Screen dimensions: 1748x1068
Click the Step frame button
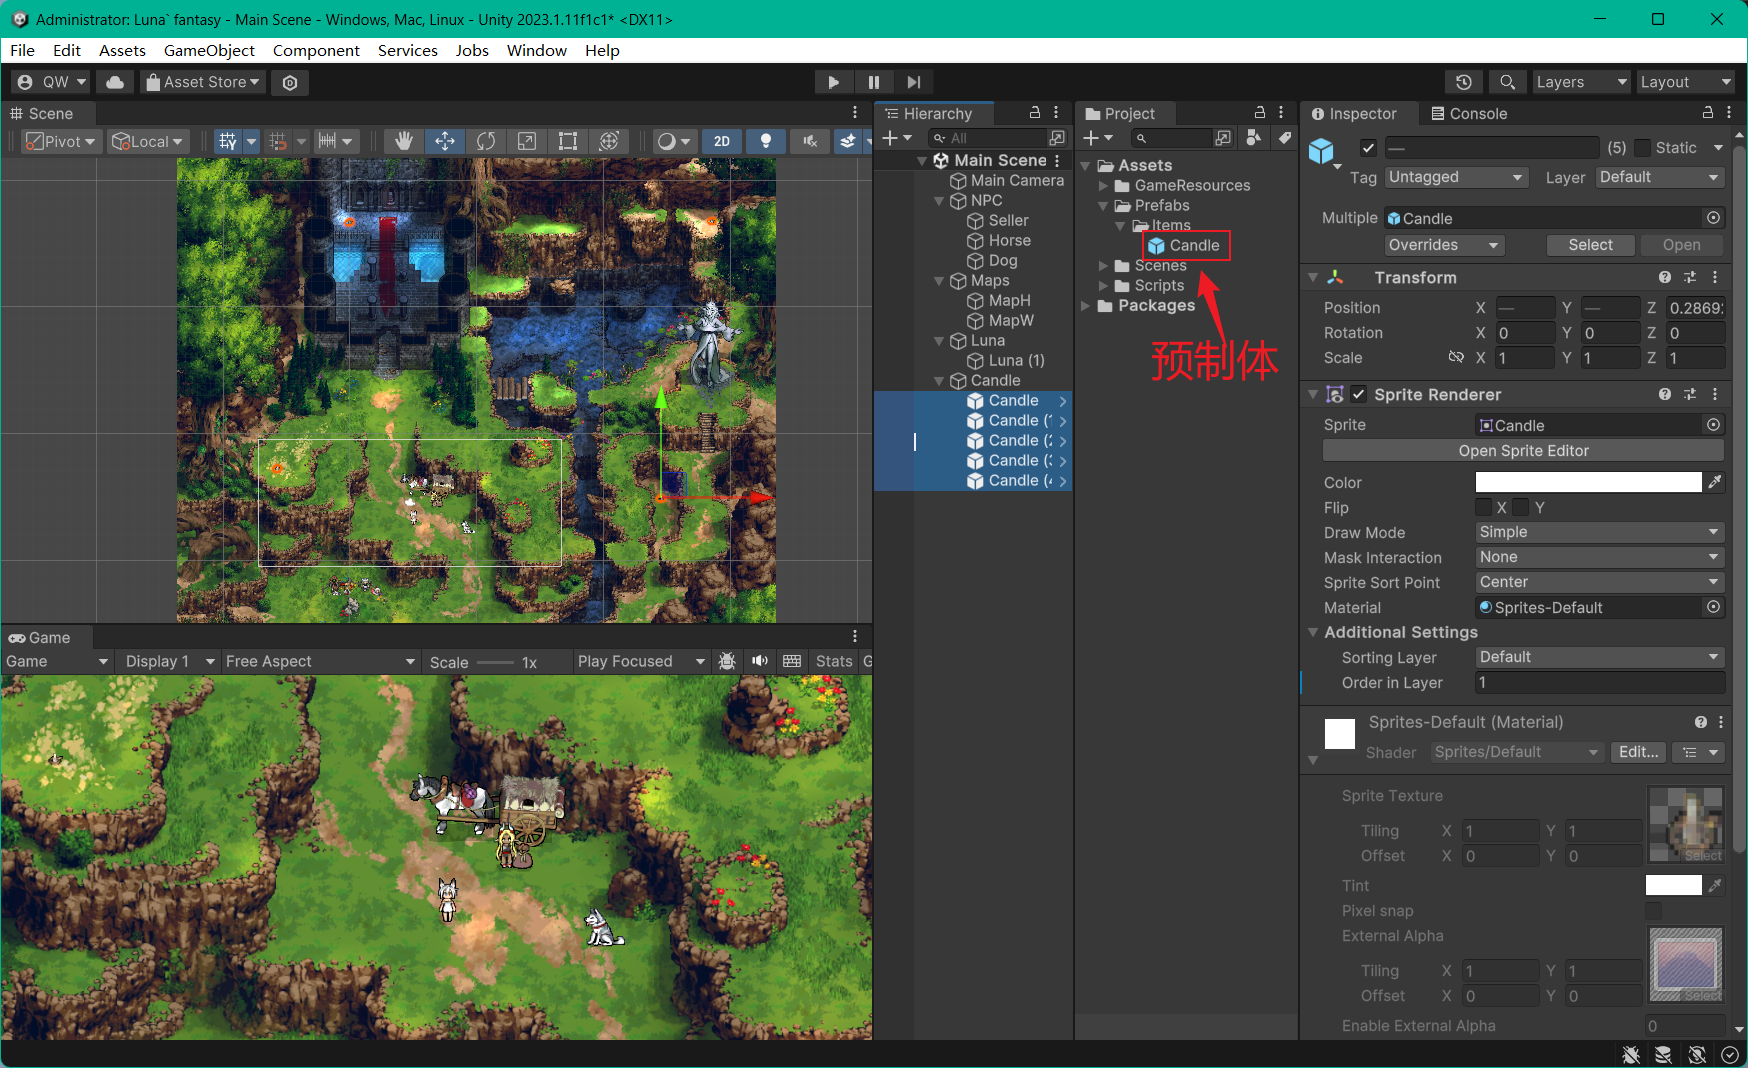[x=914, y=82]
